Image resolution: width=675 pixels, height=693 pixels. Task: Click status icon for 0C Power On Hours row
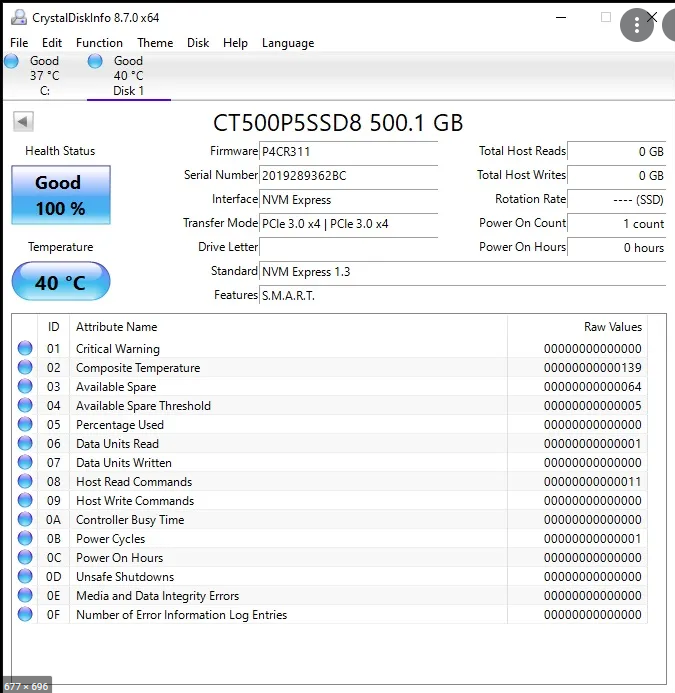pos(25,557)
